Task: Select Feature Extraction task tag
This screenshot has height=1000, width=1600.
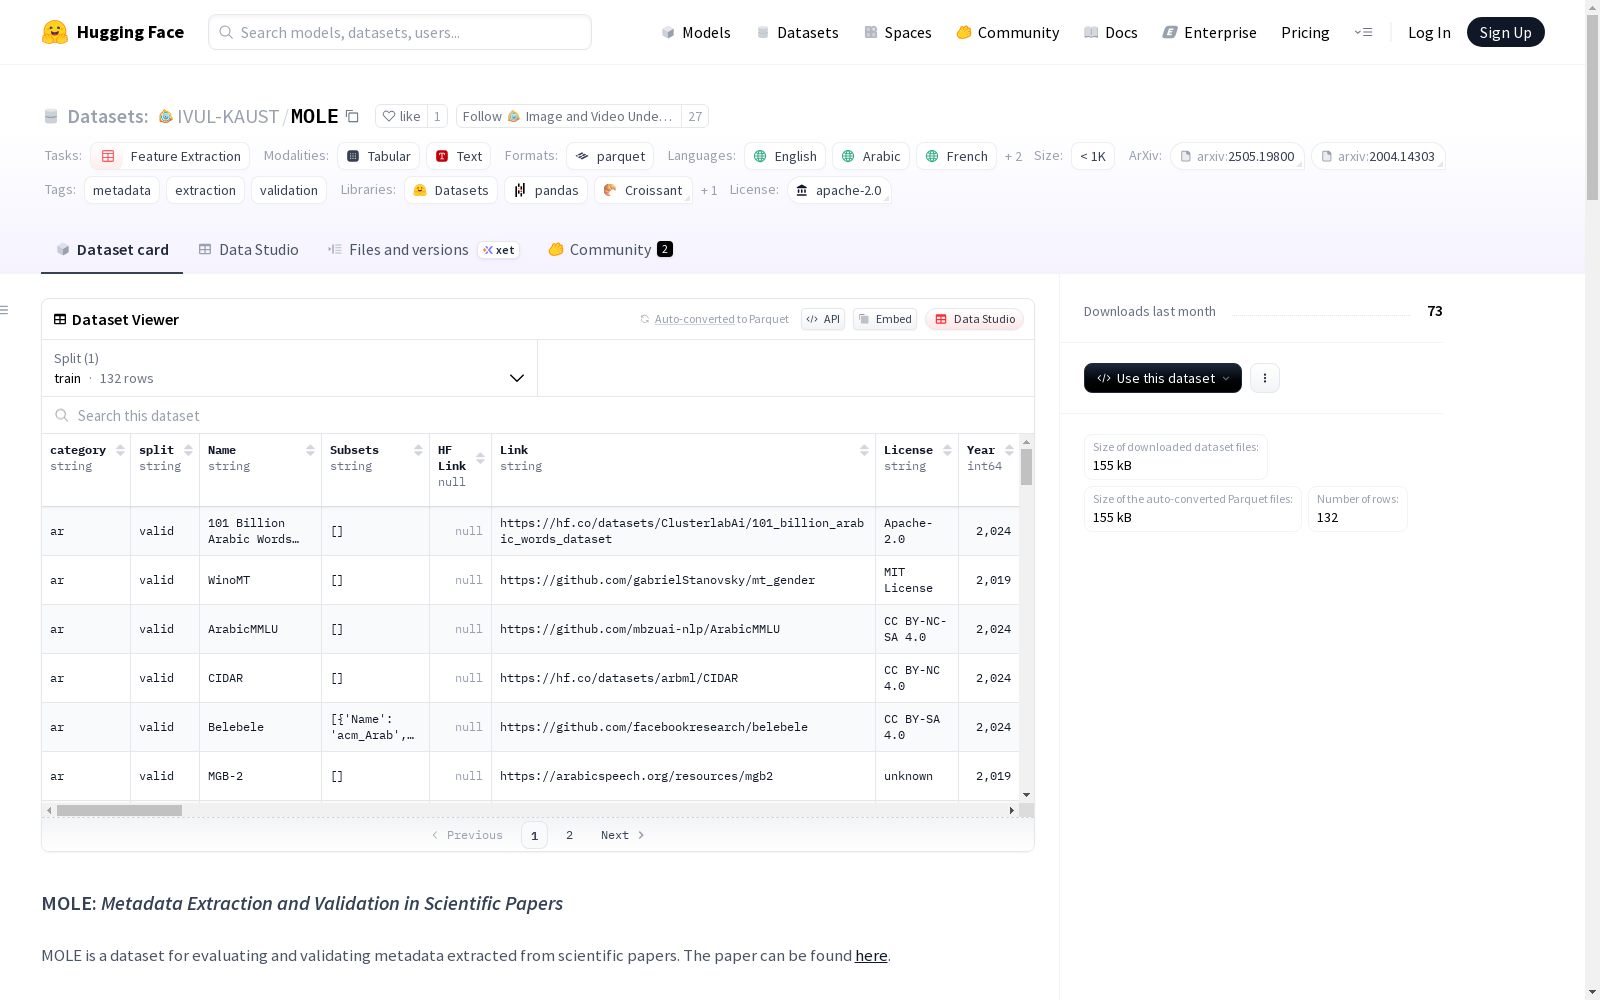Action: [170, 156]
